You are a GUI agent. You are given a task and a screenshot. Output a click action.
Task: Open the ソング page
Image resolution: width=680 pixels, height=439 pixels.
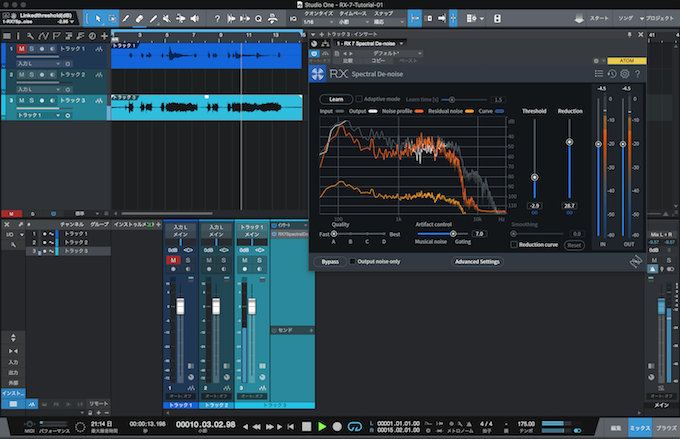[625, 18]
